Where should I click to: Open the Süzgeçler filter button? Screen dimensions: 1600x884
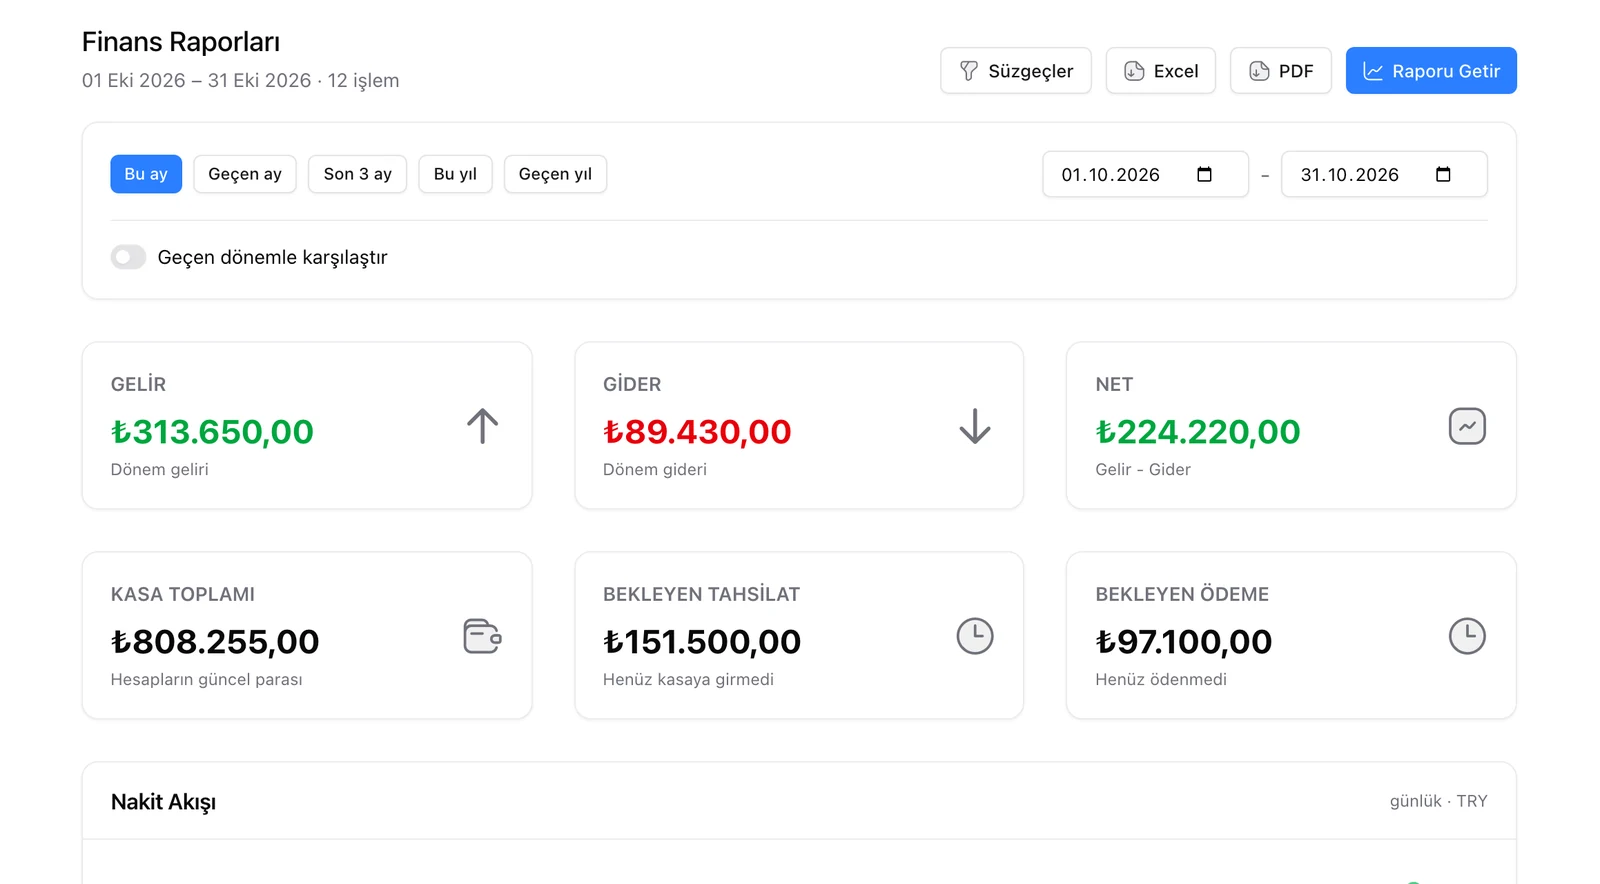1015,71
